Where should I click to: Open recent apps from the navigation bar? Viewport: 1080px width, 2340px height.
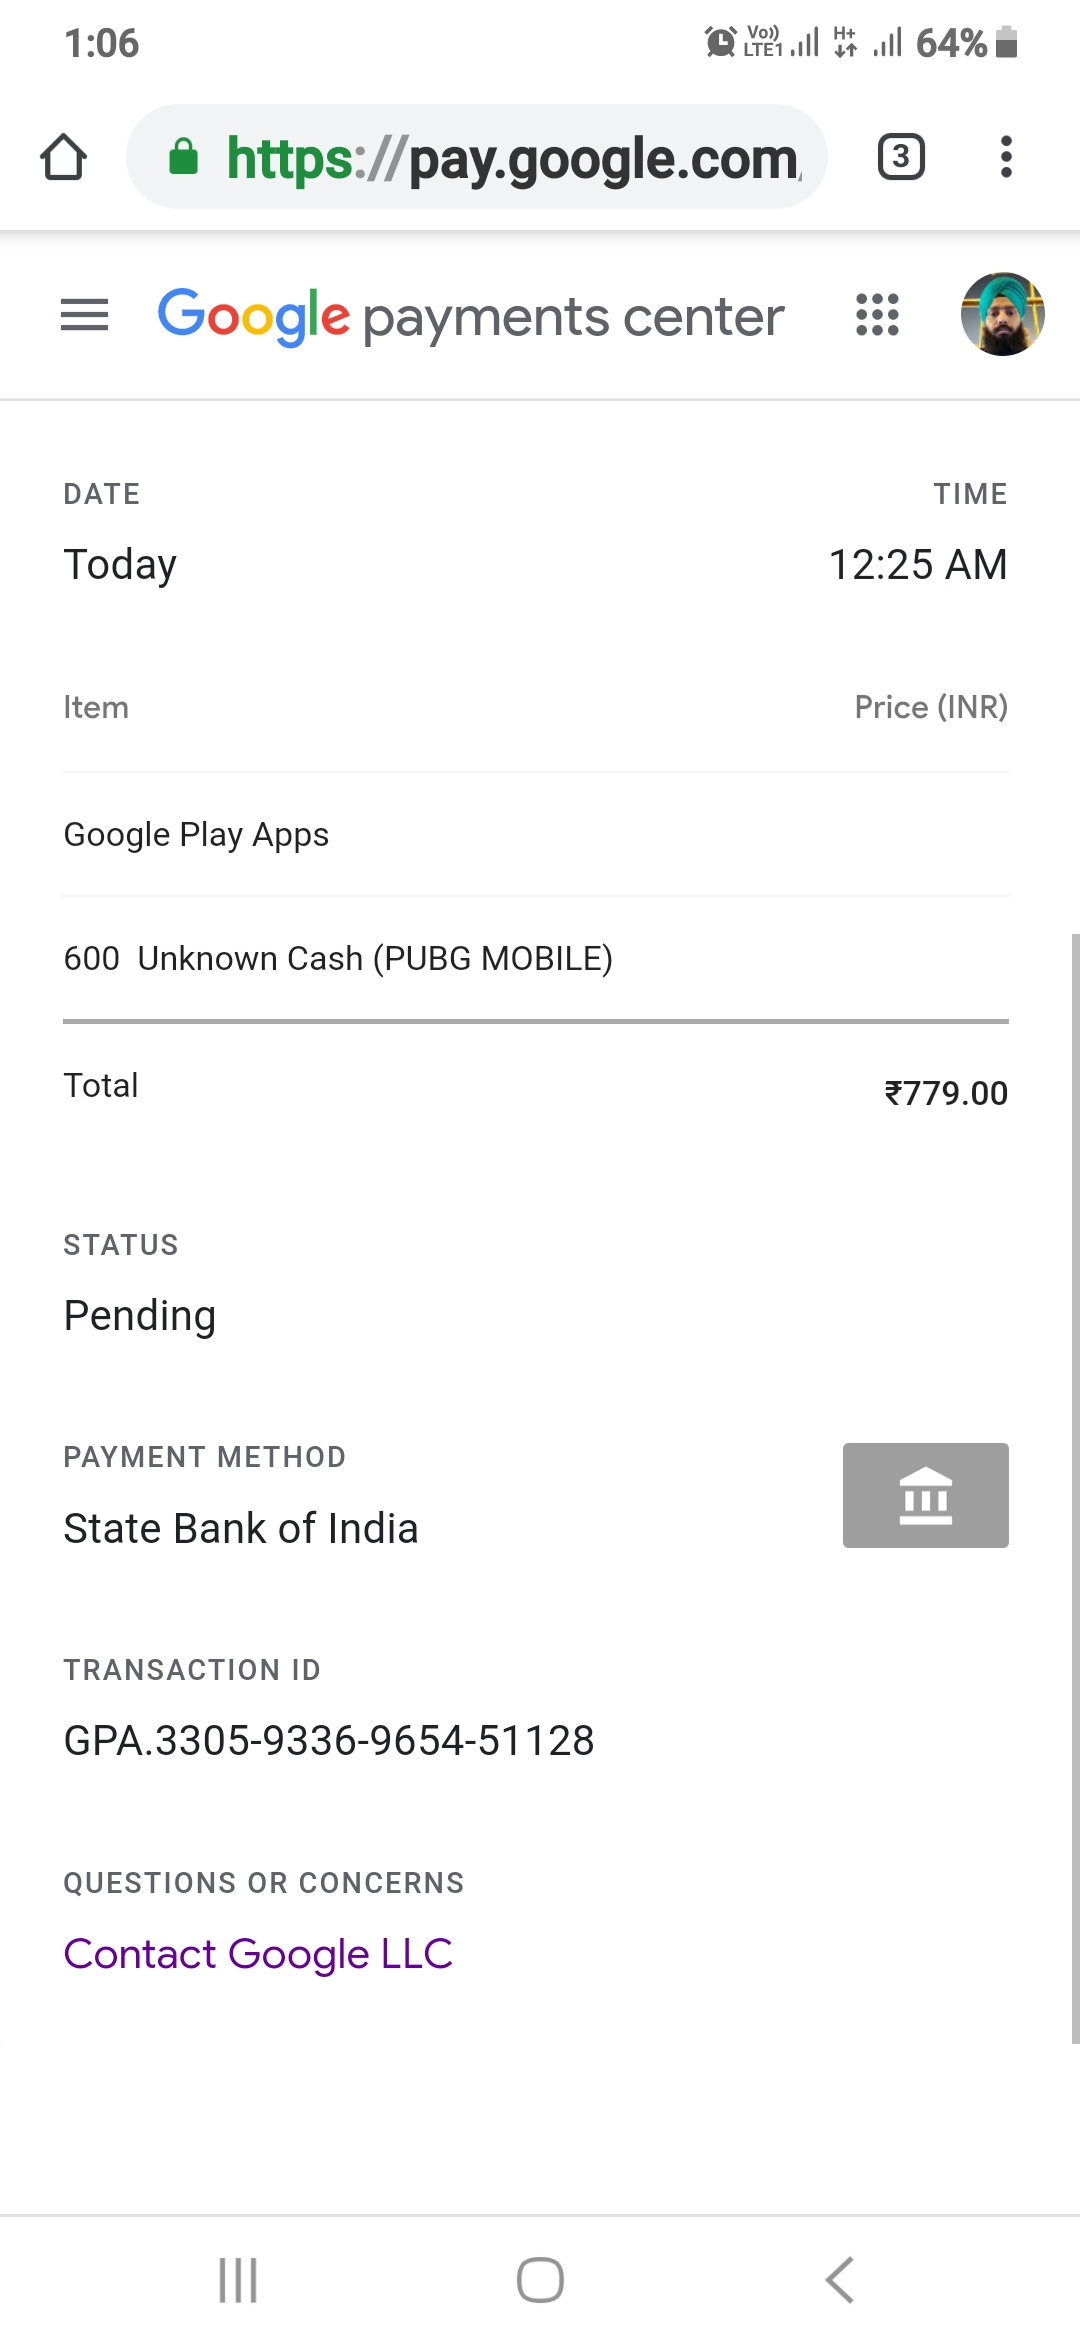238,2280
